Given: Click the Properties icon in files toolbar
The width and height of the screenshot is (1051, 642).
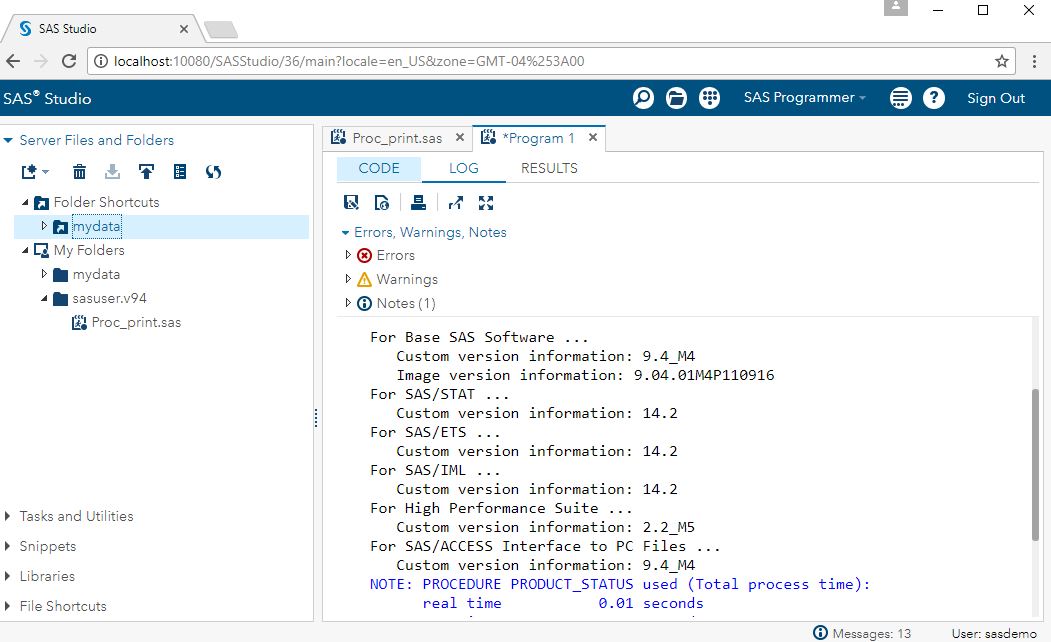Looking at the screenshot, I should tap(180, 172).
